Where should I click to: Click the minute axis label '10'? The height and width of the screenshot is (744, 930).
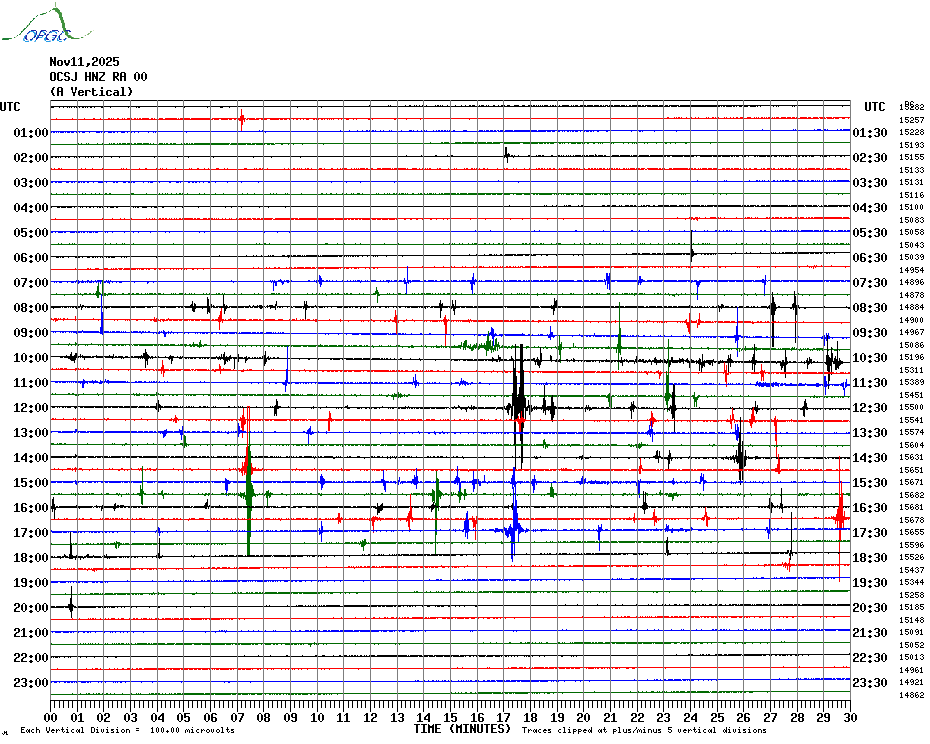click(x=317, y=718)
